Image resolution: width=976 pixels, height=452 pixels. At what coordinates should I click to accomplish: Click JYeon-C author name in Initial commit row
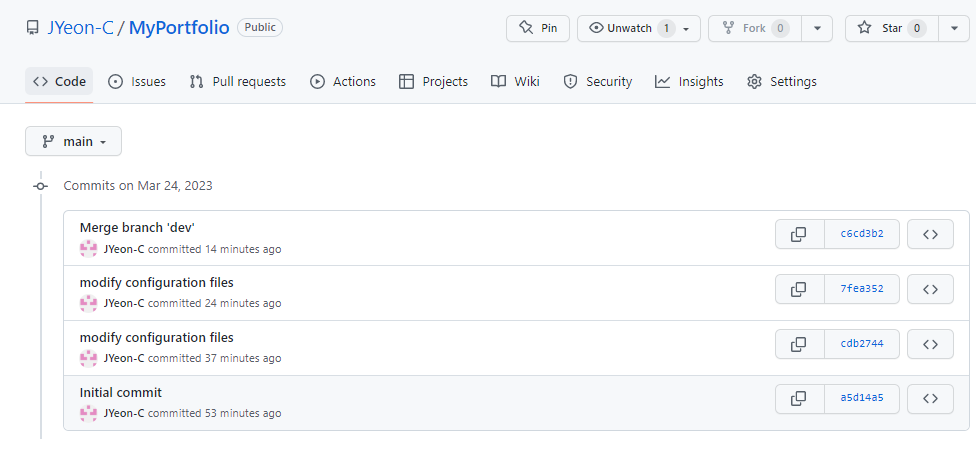coord(124,413)
